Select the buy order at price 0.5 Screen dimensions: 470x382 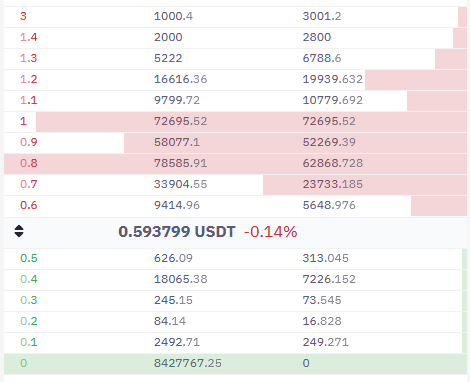pyautogui.click(x=235, y=258)
